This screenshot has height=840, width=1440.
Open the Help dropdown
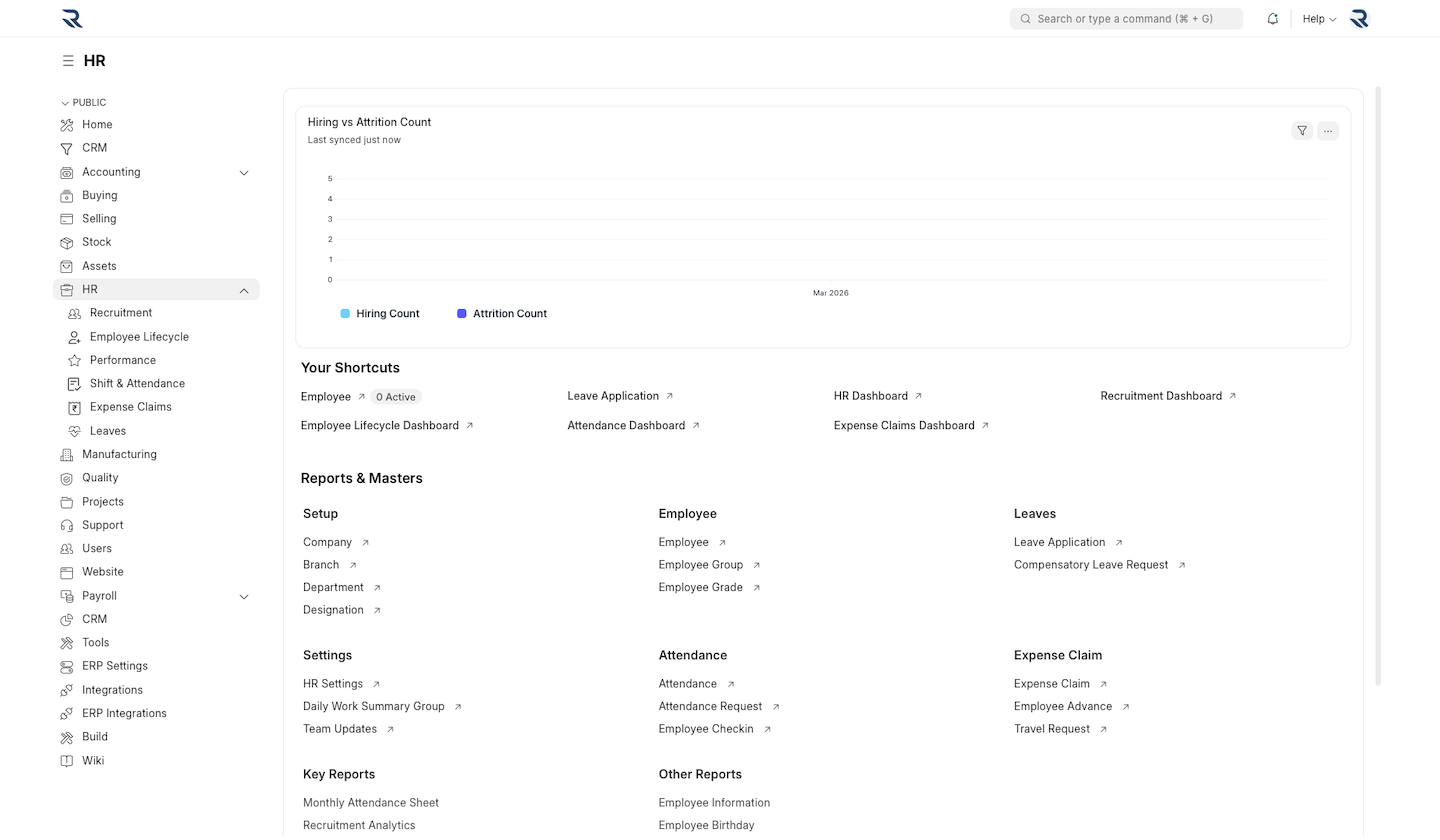(x=1318, y=18)
